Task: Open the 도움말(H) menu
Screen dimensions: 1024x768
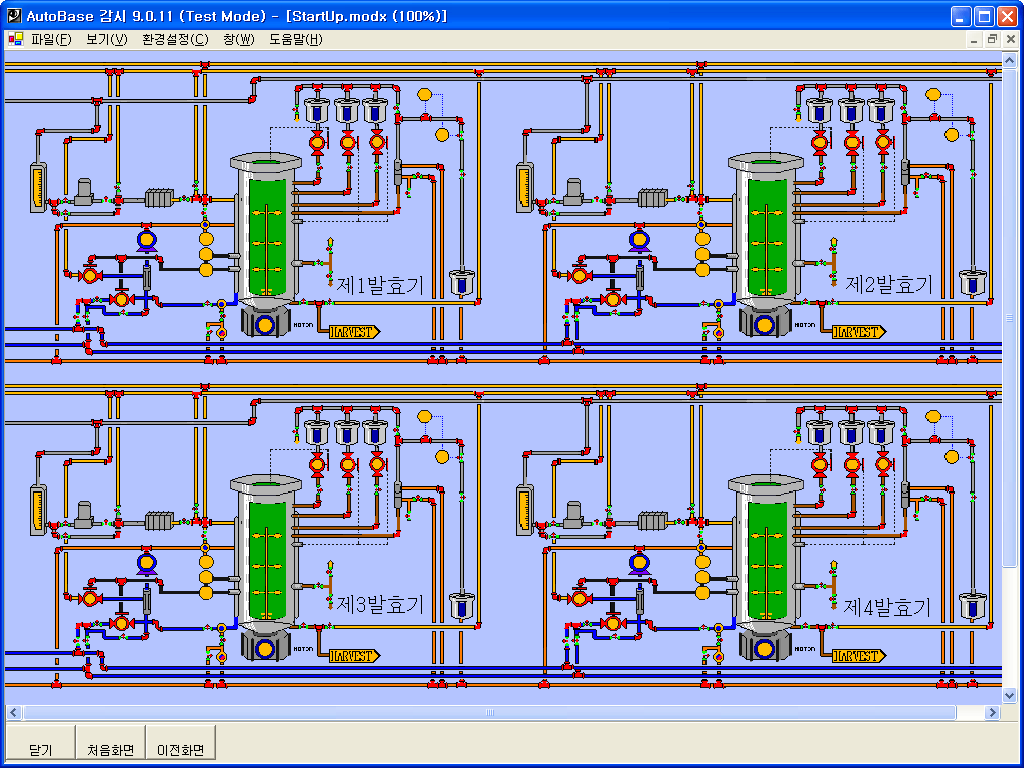Action: (x=295, y=39)
